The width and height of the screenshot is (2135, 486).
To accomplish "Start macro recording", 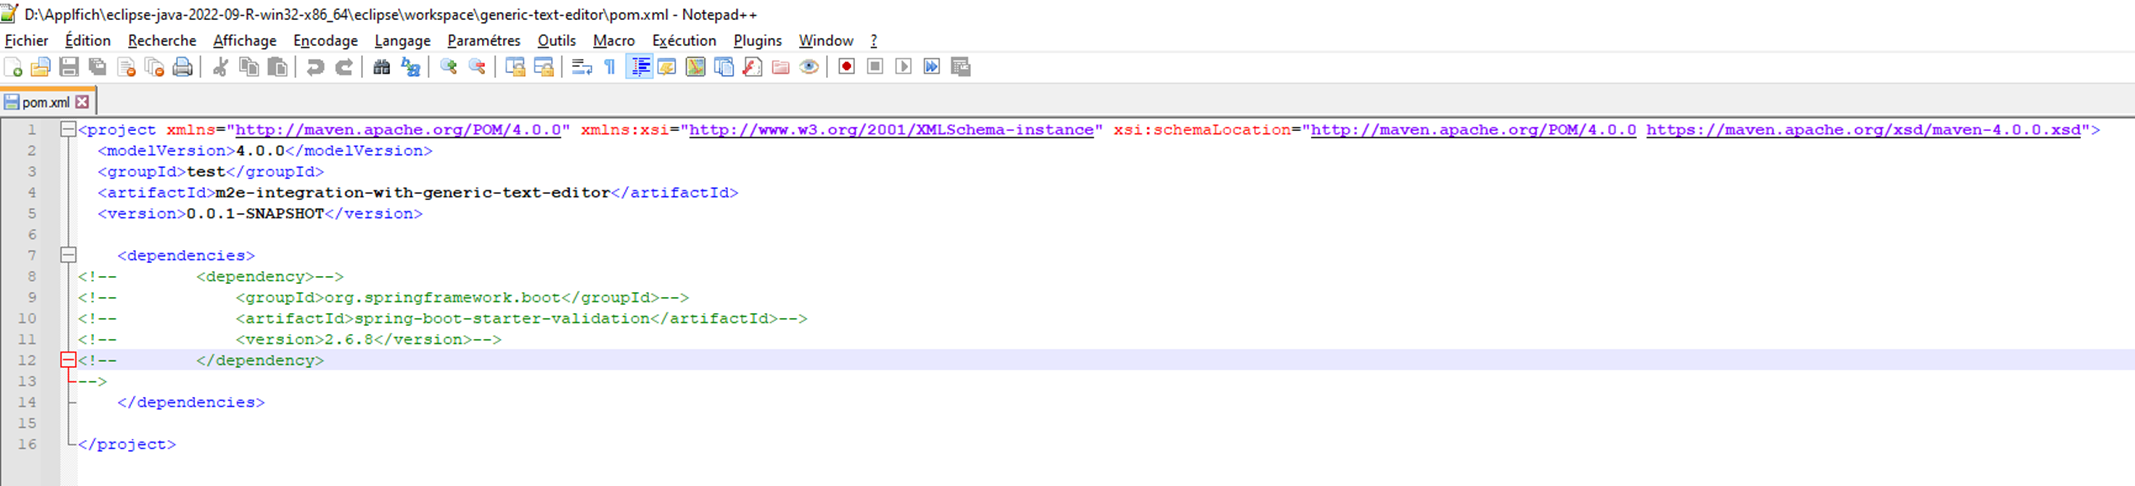I will point(846,67).
